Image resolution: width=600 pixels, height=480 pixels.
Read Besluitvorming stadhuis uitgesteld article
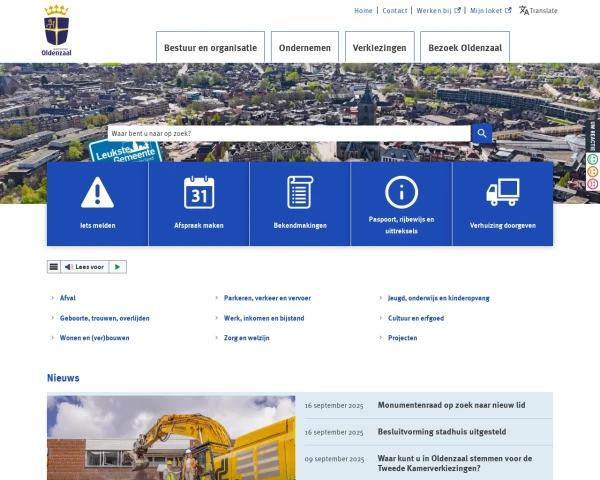click(x=442, y=432)
